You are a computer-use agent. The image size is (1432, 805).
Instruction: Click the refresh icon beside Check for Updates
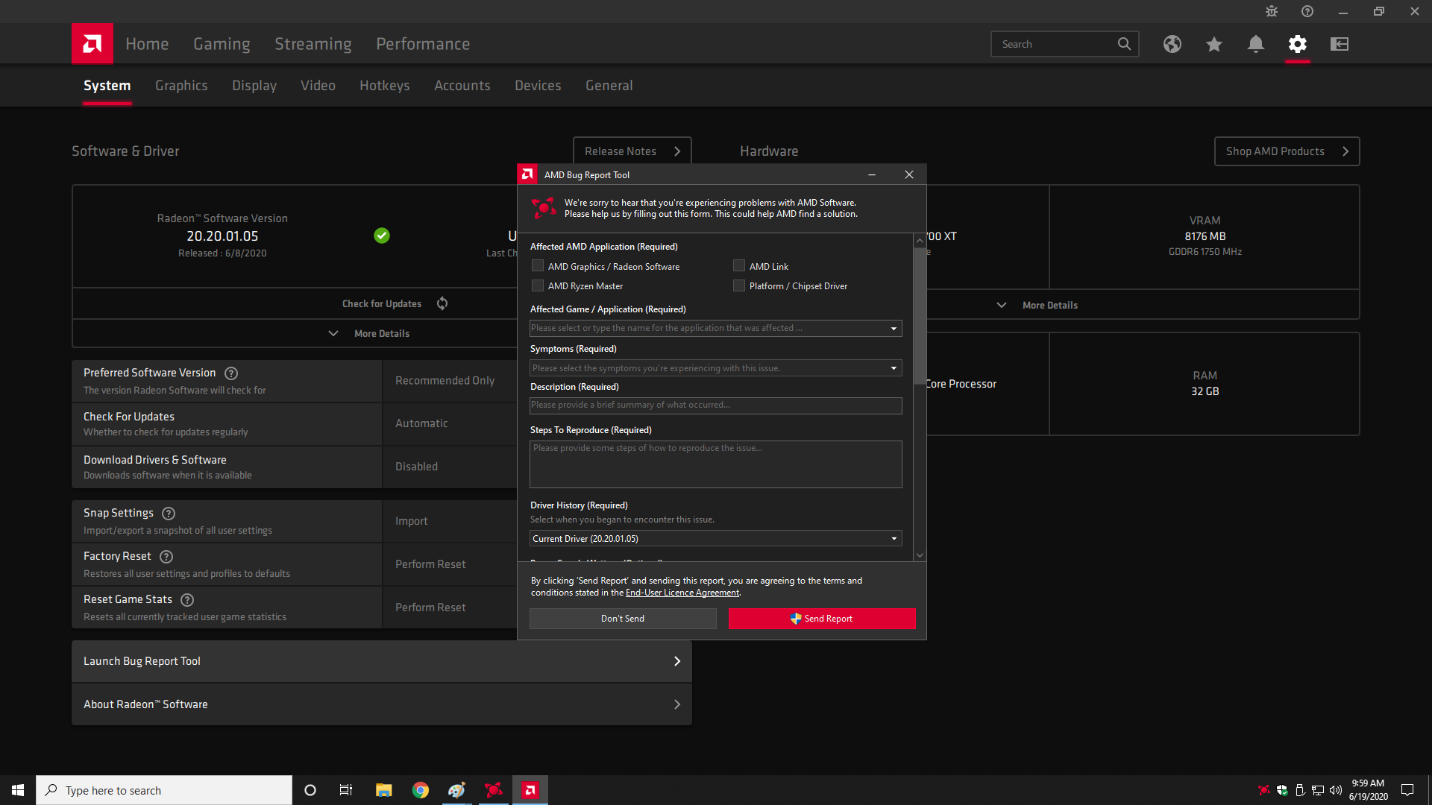pos(442,304)
